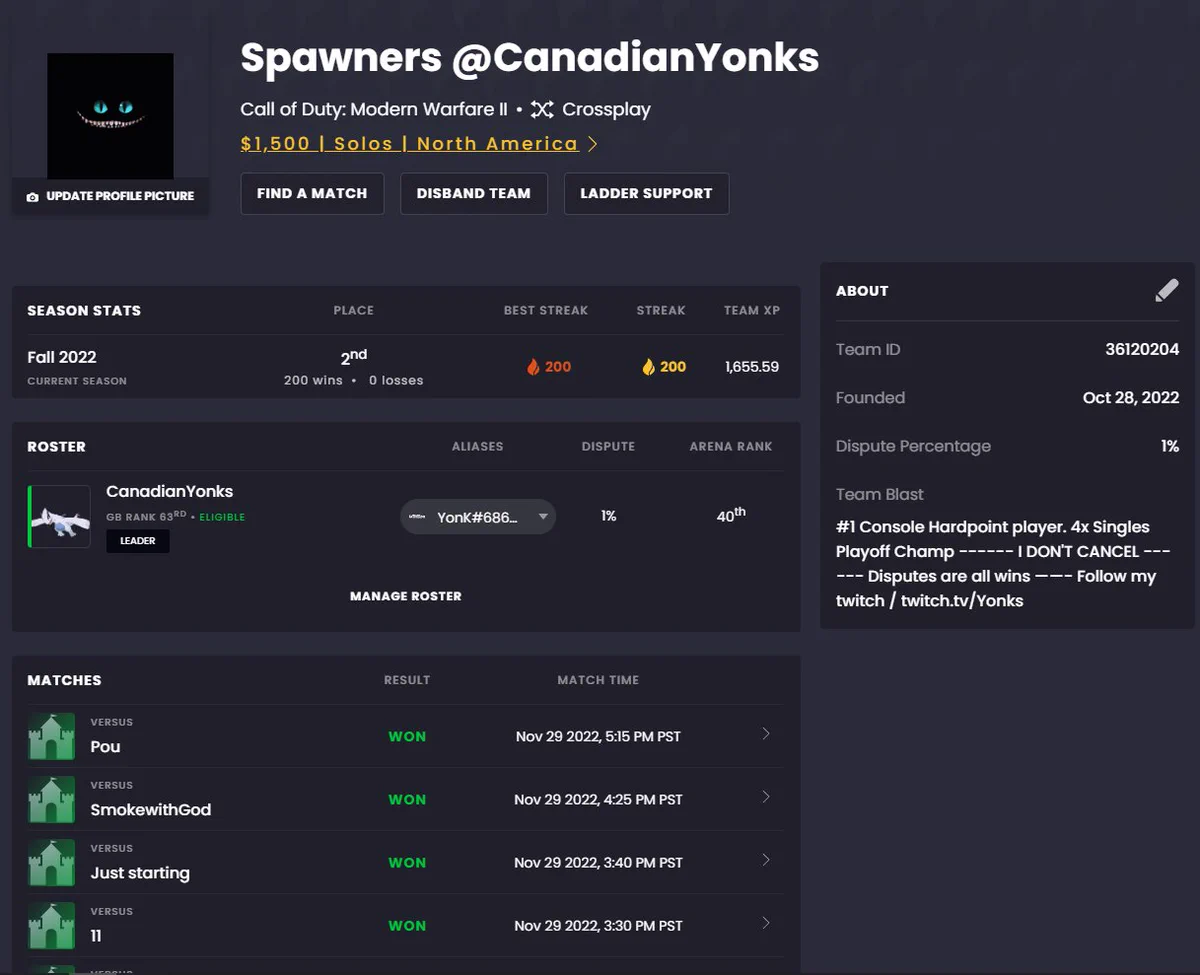Click Team ID value 36120204

click(1142, 349)
